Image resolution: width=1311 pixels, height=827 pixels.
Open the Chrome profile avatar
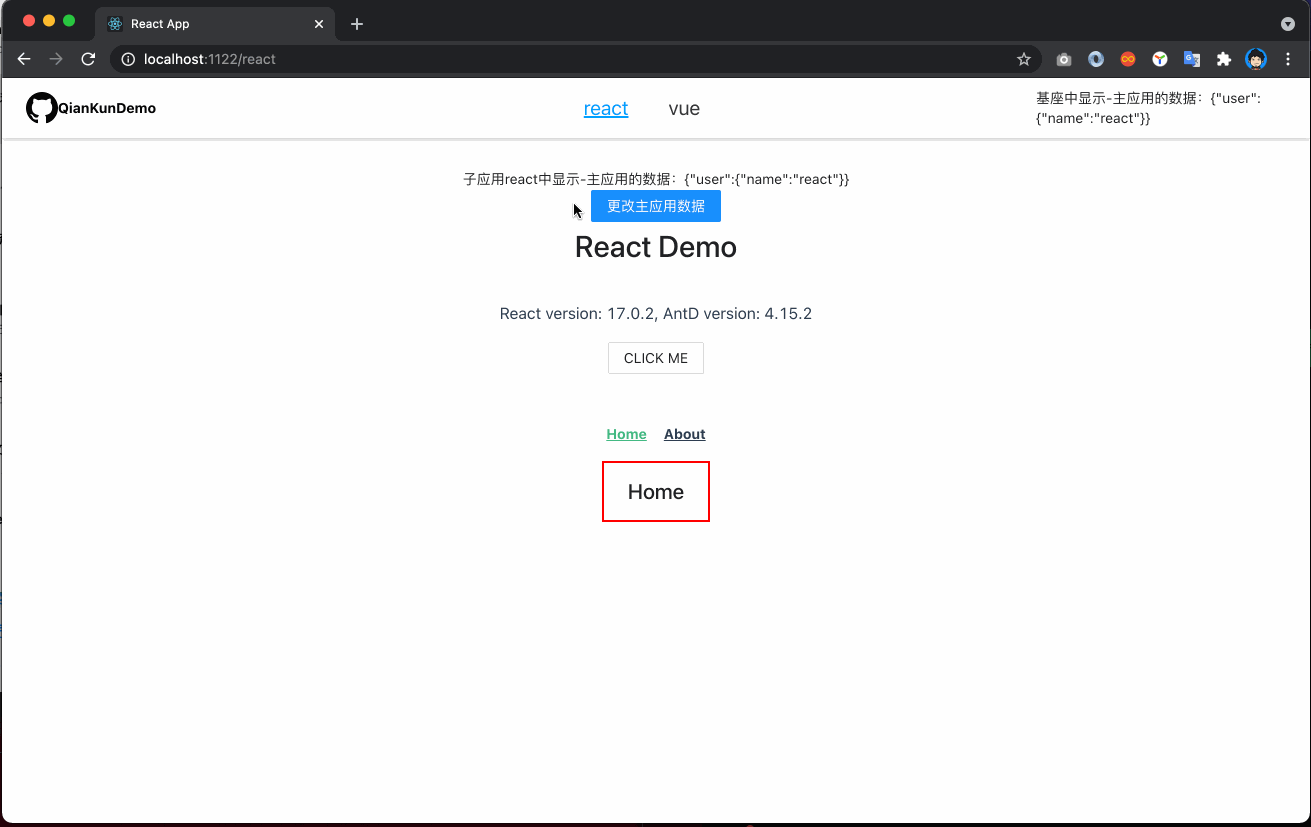tap(1256, 59)
